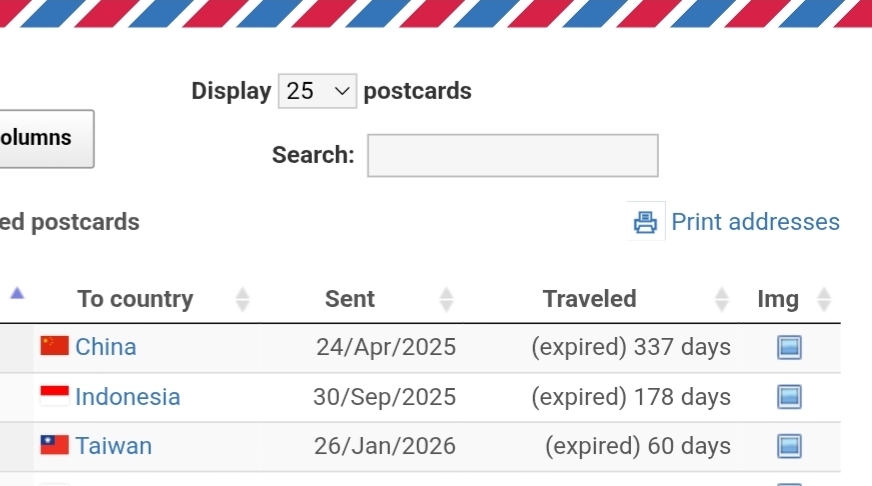The width and height of the screenshot is (872, 486).
Task: Click the Print addresses link
Action: (755, 222)
